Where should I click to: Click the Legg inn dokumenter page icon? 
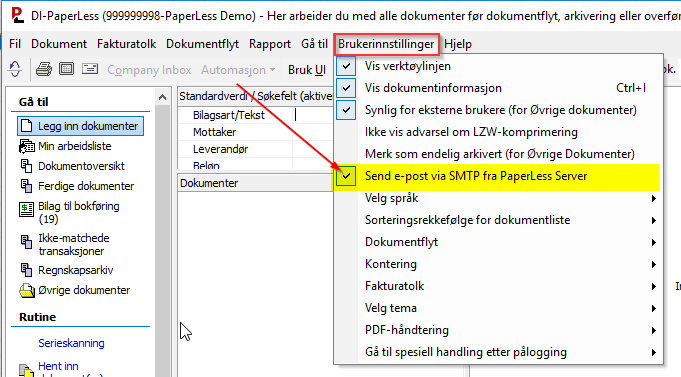(x=26, y=126)
